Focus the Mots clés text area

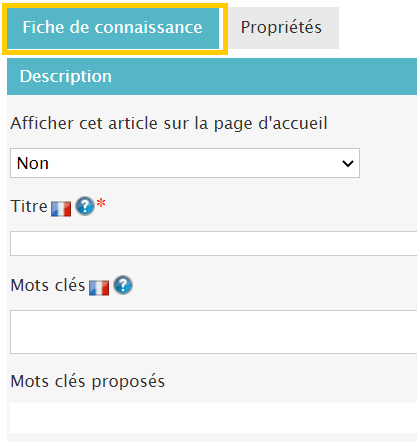(214, 332)
